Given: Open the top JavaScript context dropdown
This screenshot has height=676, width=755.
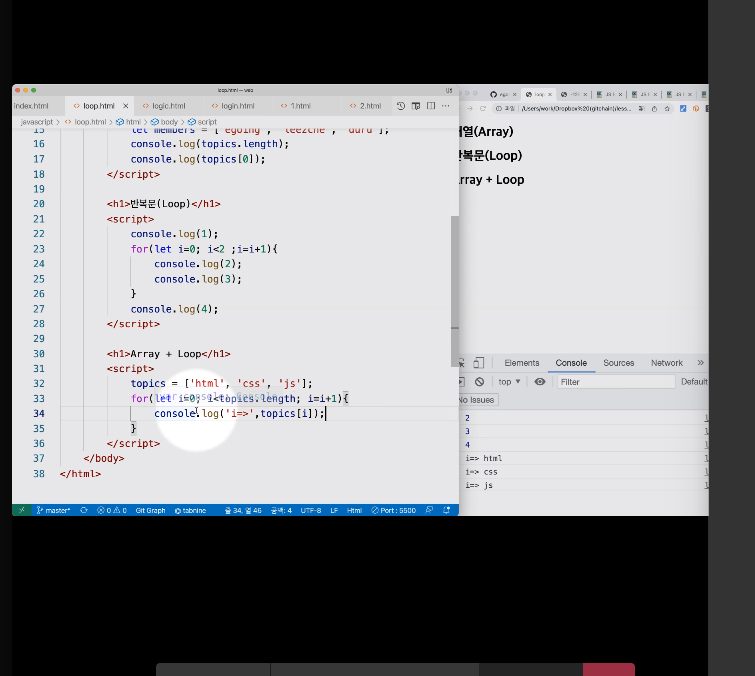Looking at the screenshot, I should tap(509, 382).
